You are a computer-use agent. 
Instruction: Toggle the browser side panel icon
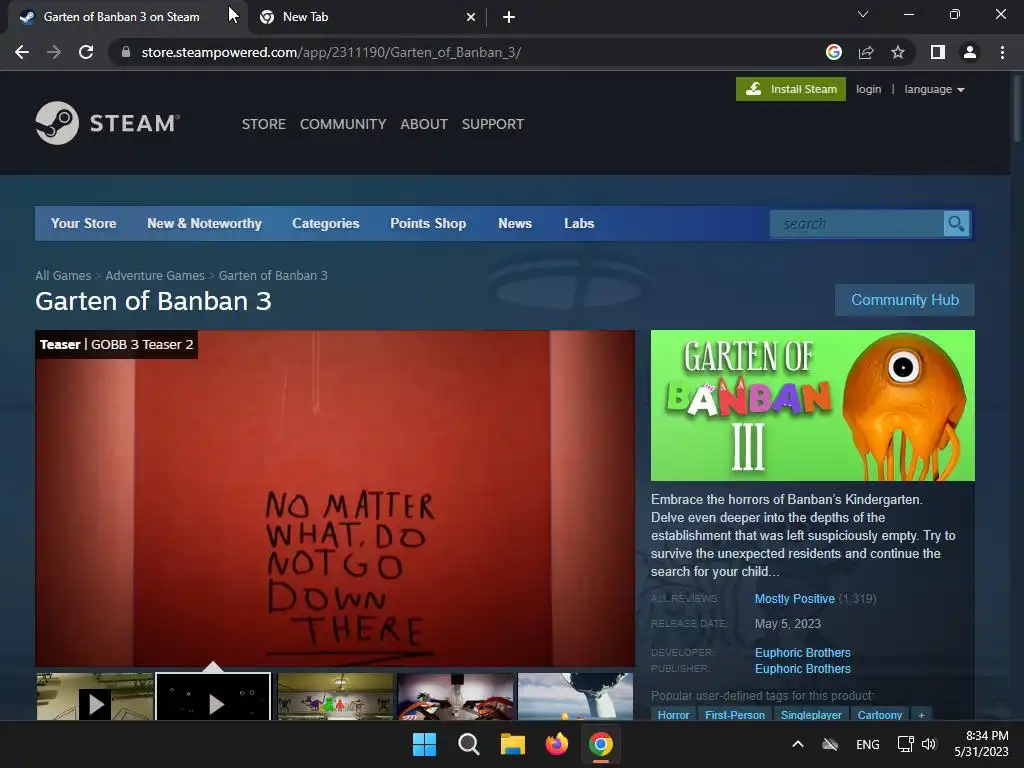(x=938, y=52)
